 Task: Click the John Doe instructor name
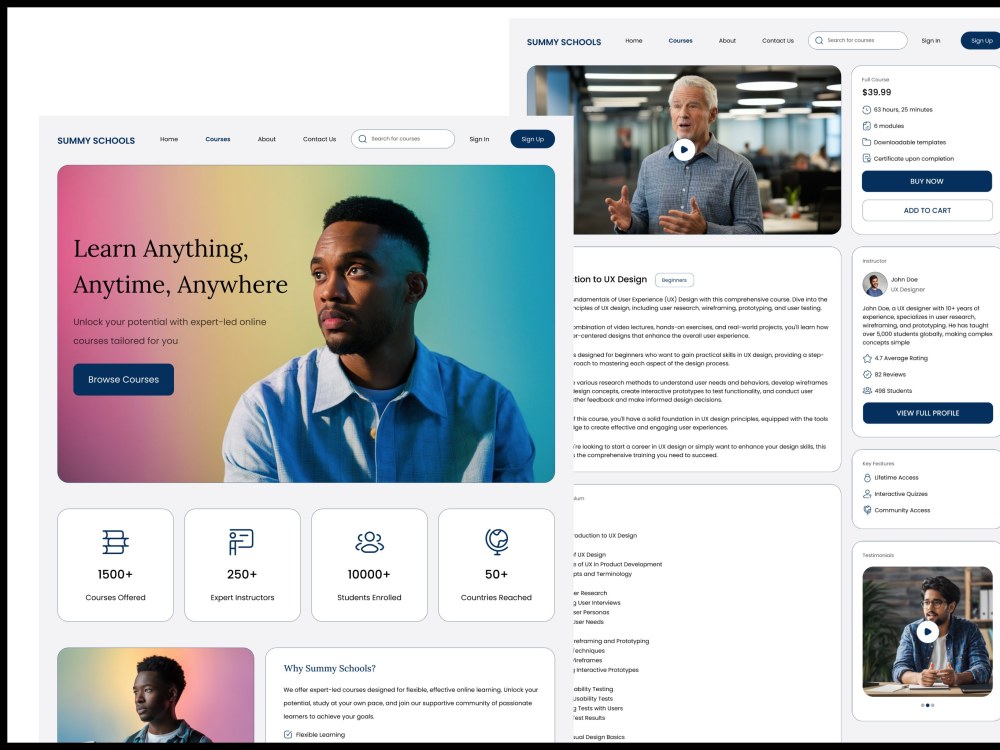(904, 279)
